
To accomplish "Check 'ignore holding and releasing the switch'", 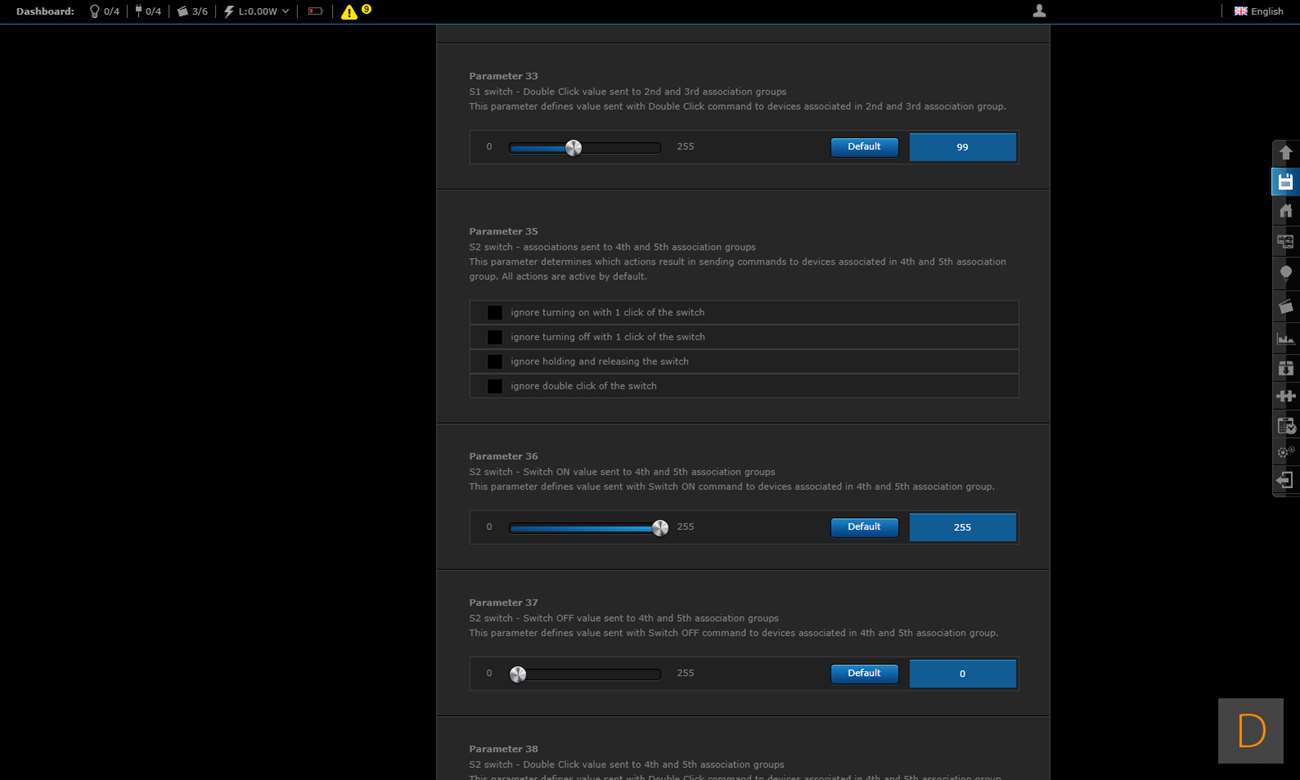I will (495, 362).
